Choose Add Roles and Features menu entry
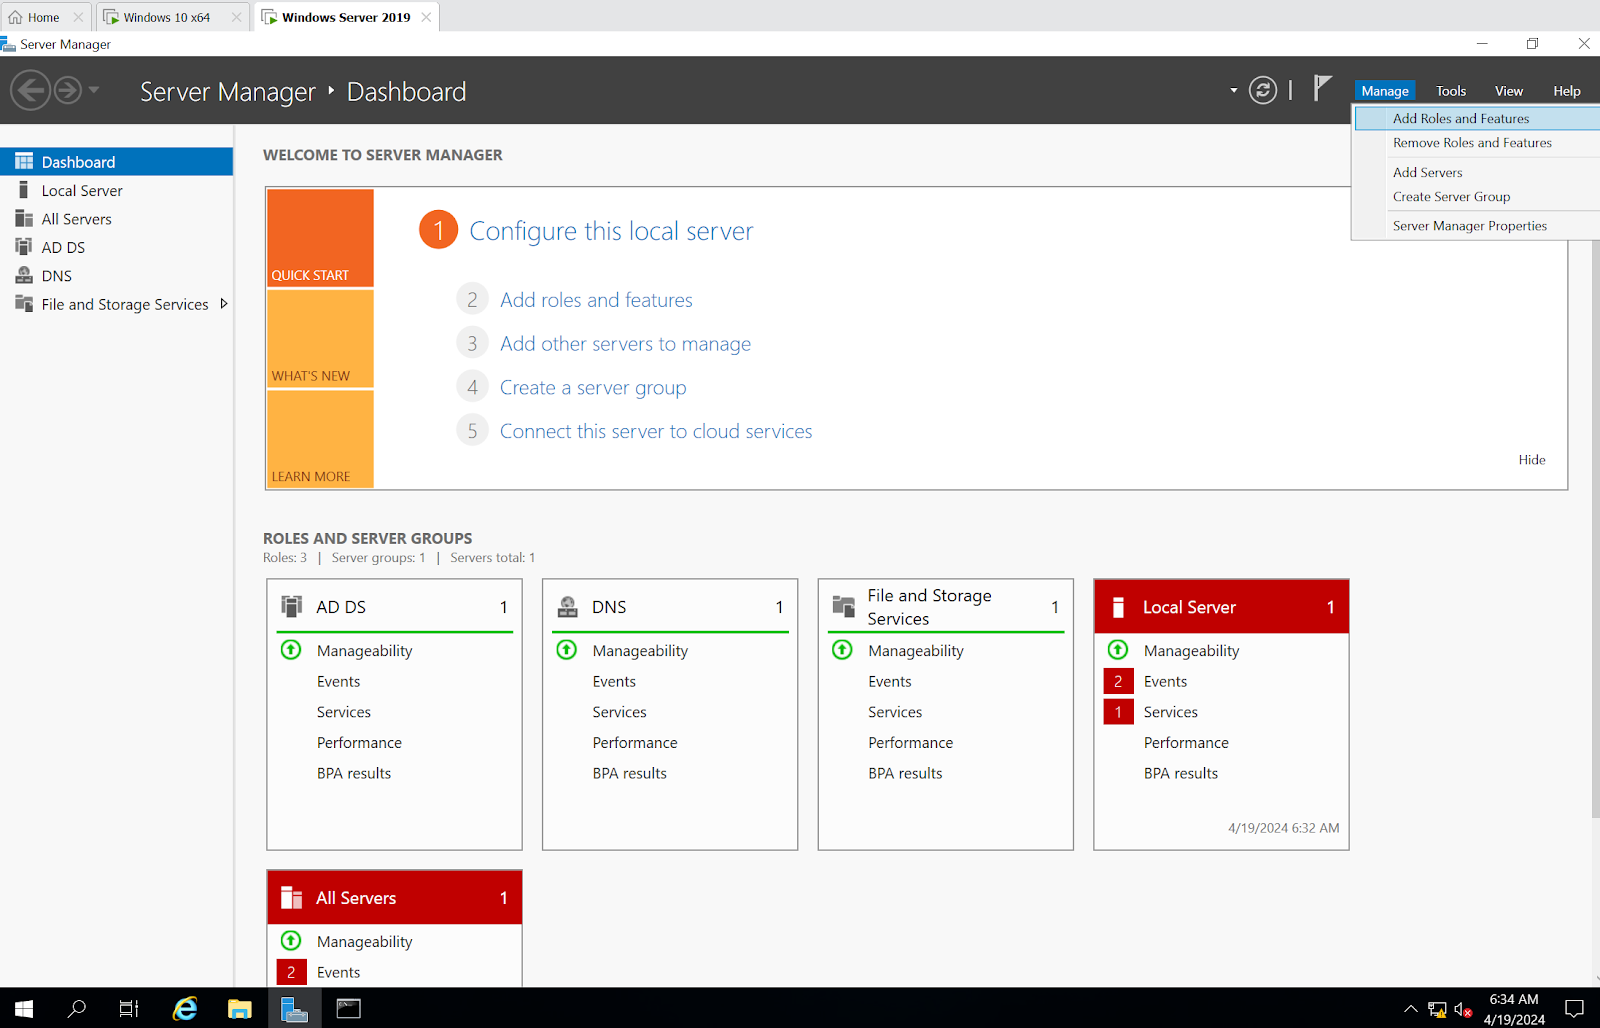 (x=1477, y=118)
